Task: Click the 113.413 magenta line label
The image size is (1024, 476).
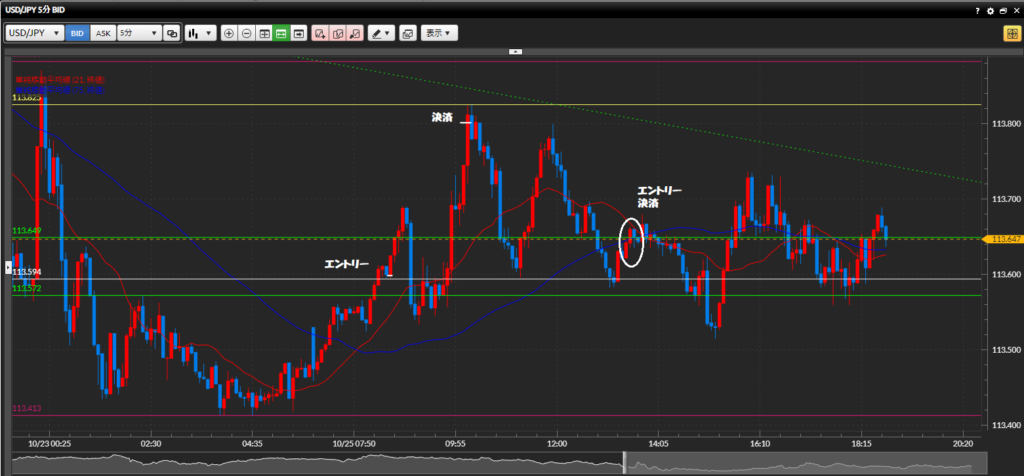Action: click(x=27, y=408)
